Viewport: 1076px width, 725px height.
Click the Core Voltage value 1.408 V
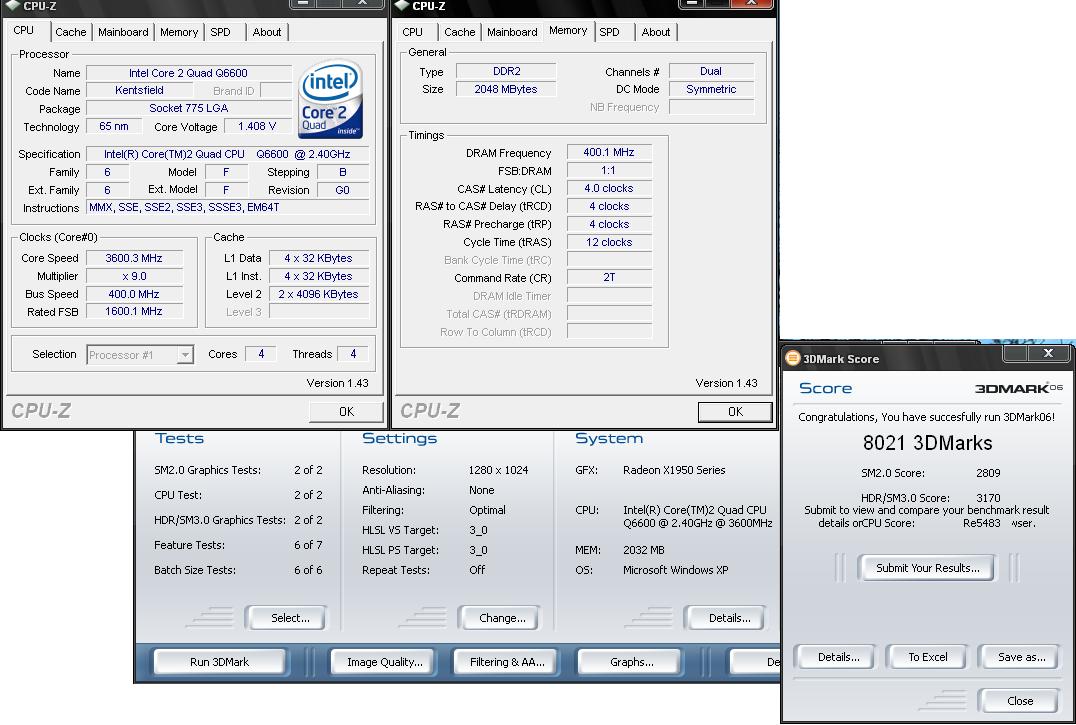(x=257, y=126)
